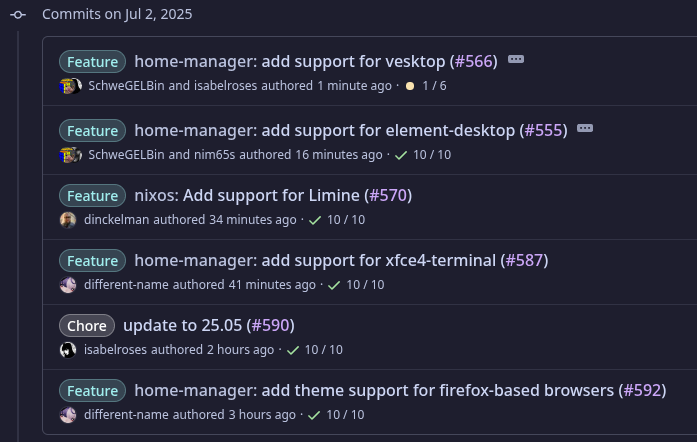
Task: Click dinckelman's avatar
Action: pyautogui.click(x=68, y=220)
